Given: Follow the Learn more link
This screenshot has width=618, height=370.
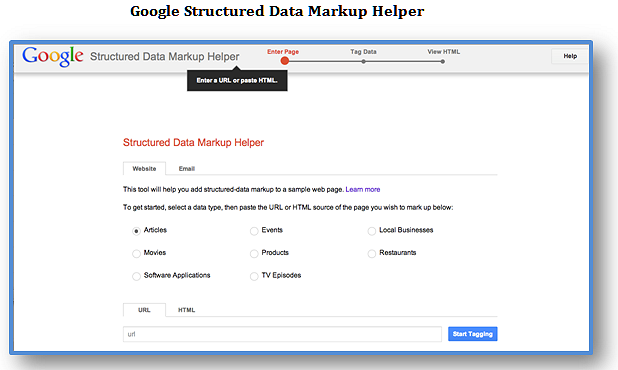Looking at the screenshot, I should point(363,190).
